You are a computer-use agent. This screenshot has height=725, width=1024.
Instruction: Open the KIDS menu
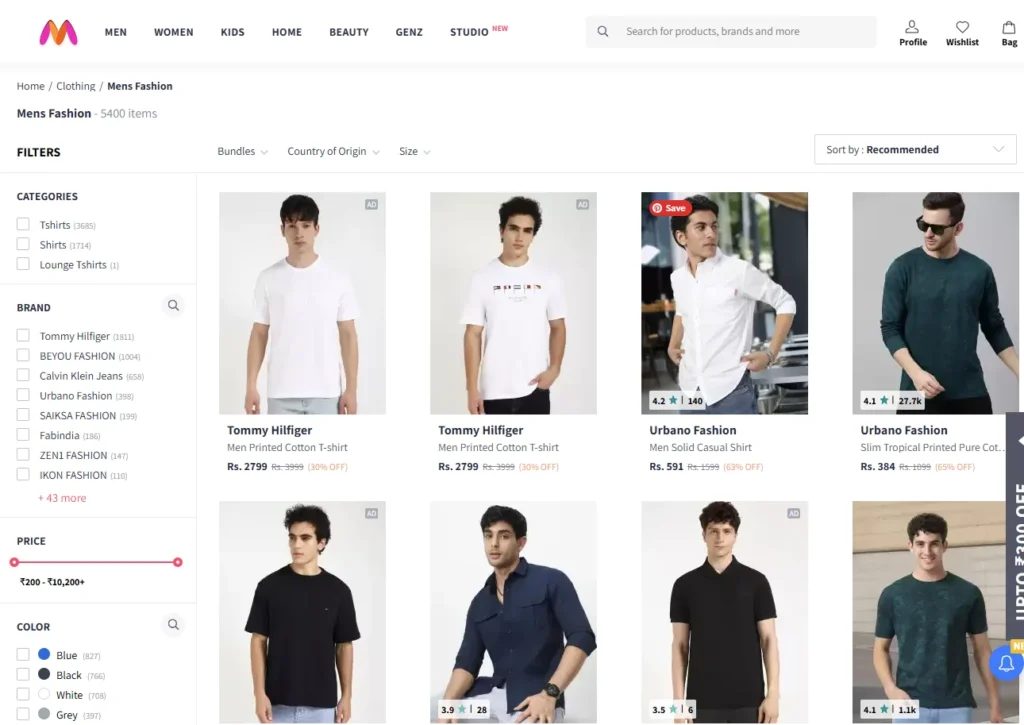click(232, 32)
